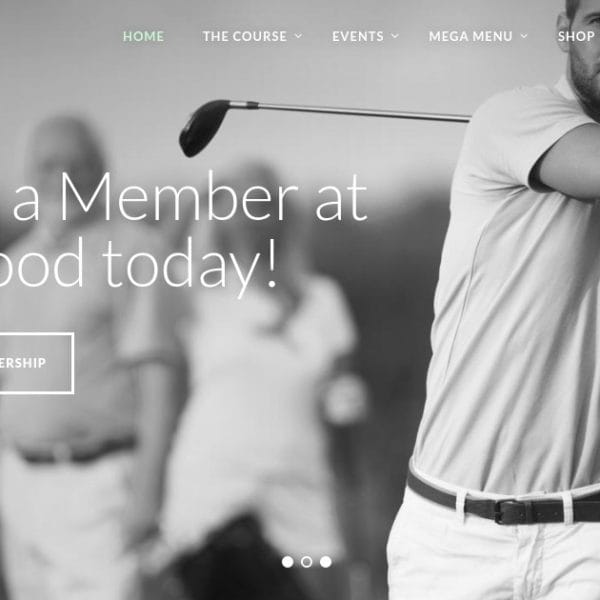
Task: Open the HOME navigation link
Action: pyautogui.click(x=143, y=36)
